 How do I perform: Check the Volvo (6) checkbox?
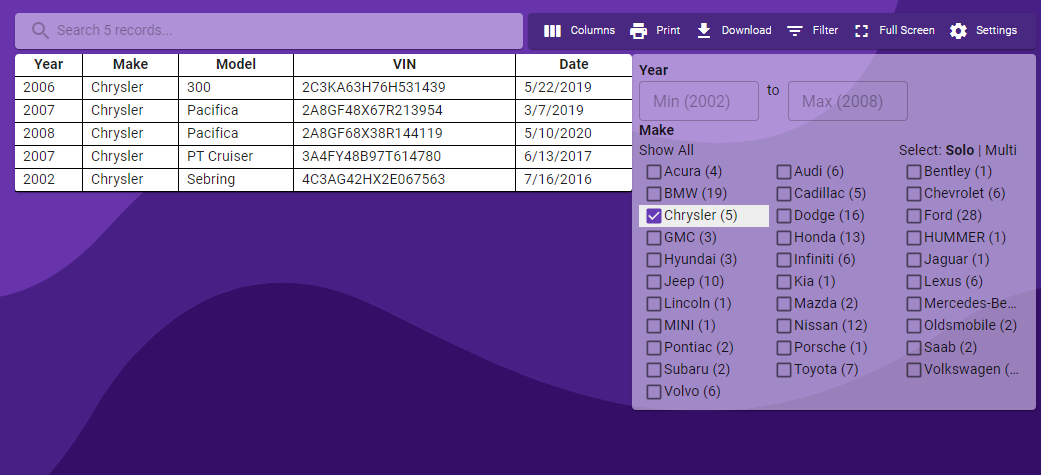click(654, 391)
